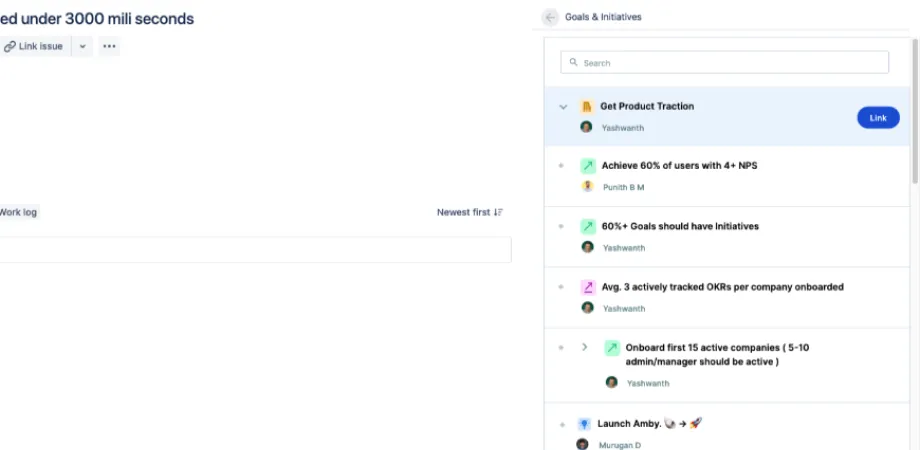Click the goals panel vertical scrollbar
920x450 pixels.
pos(914,111)
